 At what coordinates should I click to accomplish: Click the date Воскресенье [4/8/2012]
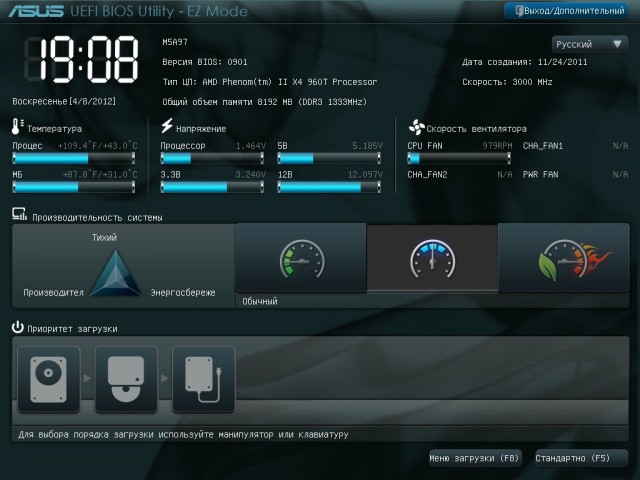[64, 101]
